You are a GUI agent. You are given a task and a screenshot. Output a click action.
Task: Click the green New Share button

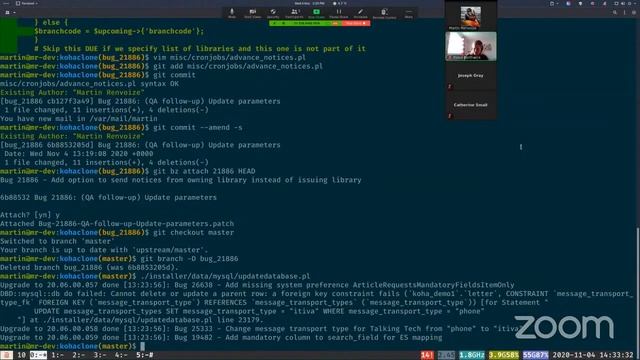pos(316,13)
